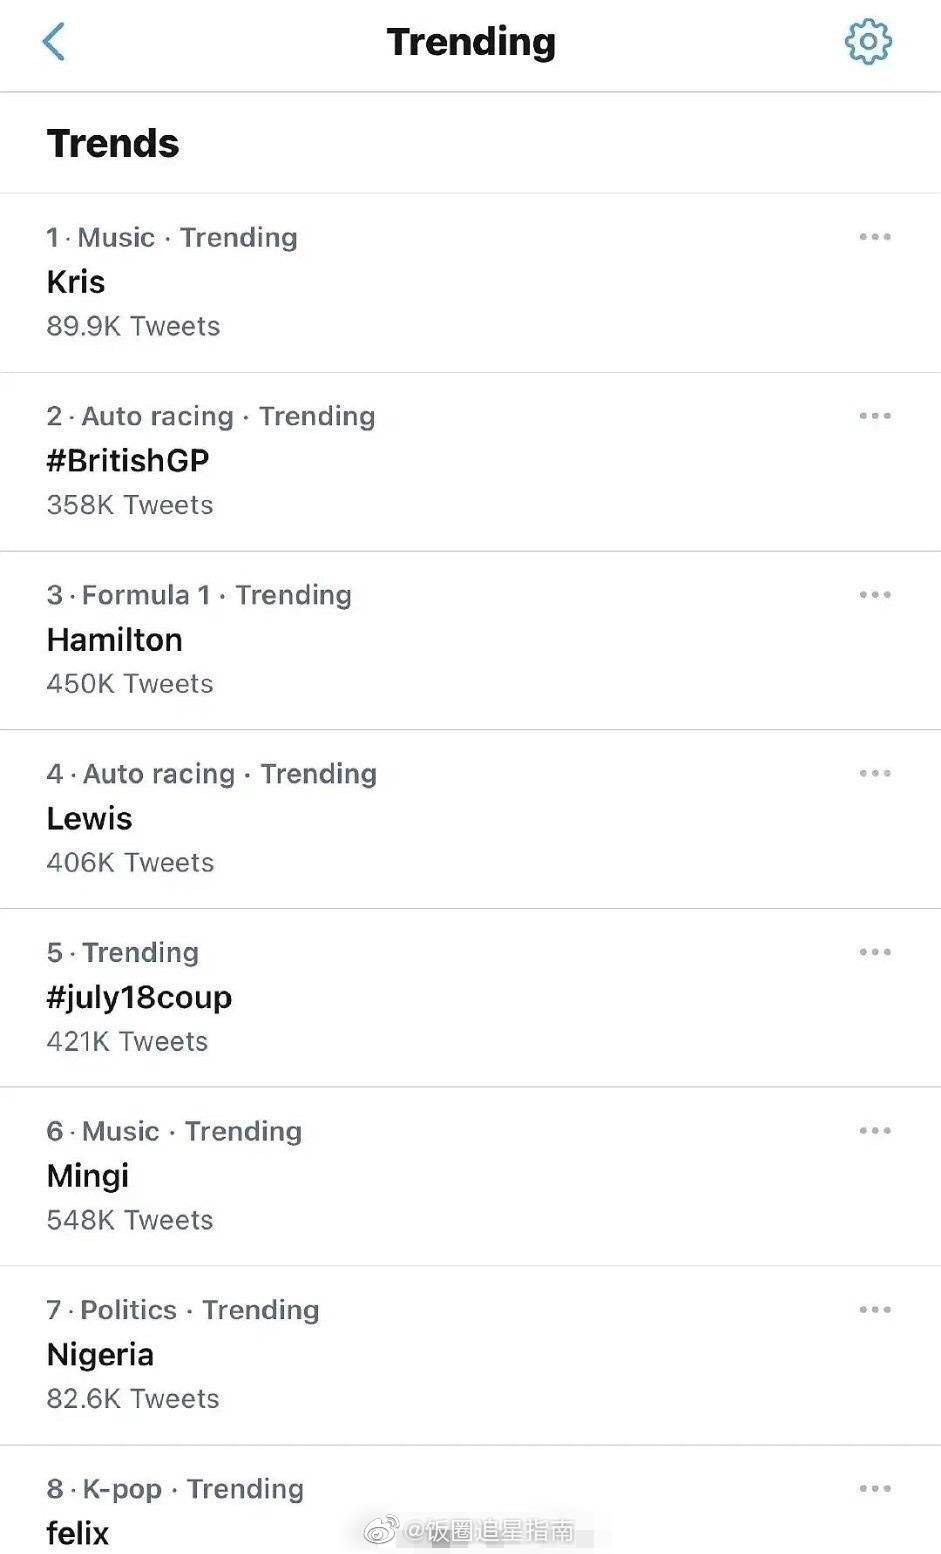Open the #BritishGP hashtag trend
Image resolution: width=941 pixels, height=1554 pixels.
128,461
